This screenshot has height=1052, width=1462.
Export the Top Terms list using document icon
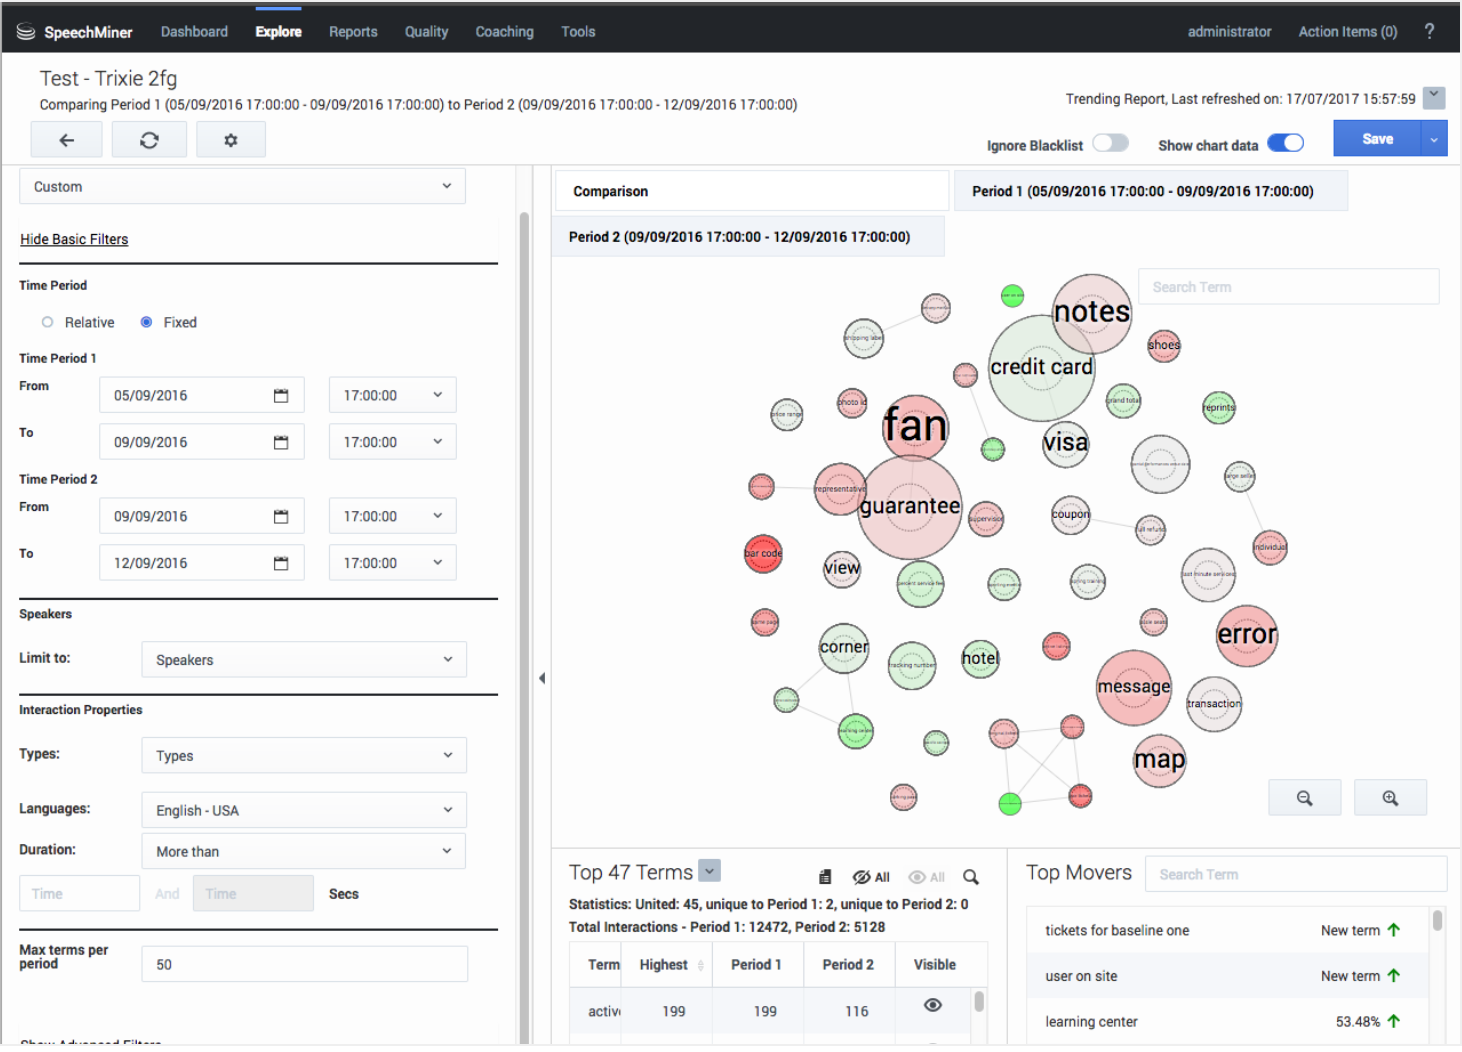pos(825,877)
